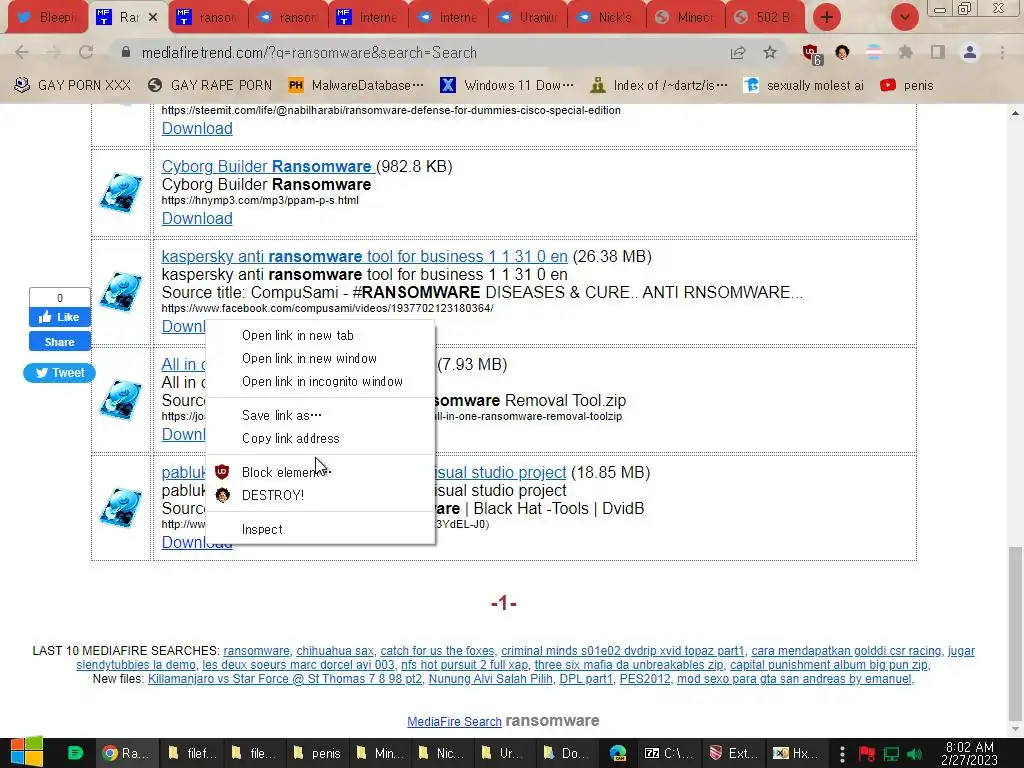Open nfs hot pursuit 2 full xap link
This screenshot has height=768, width=1024.
[x=464, y=665]
